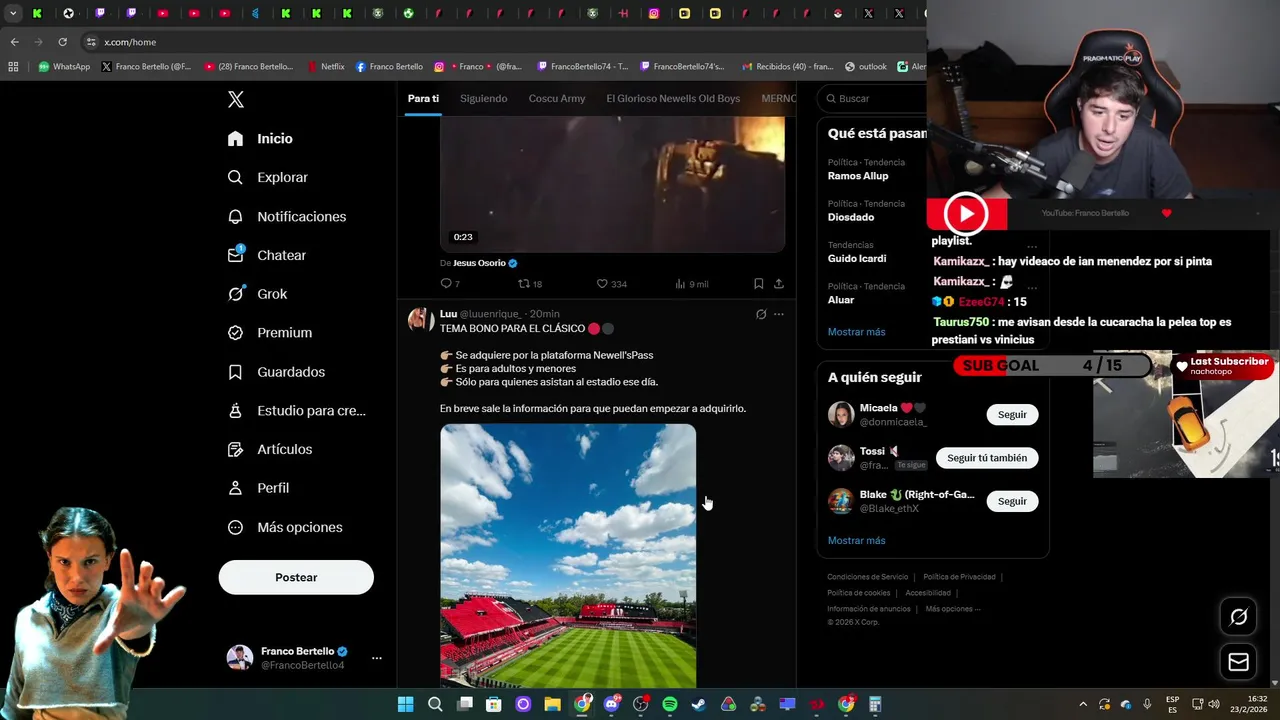Open the more options dots on Luu's post
The height and width of the screenshot is (720, 1280).
[779, 314]
